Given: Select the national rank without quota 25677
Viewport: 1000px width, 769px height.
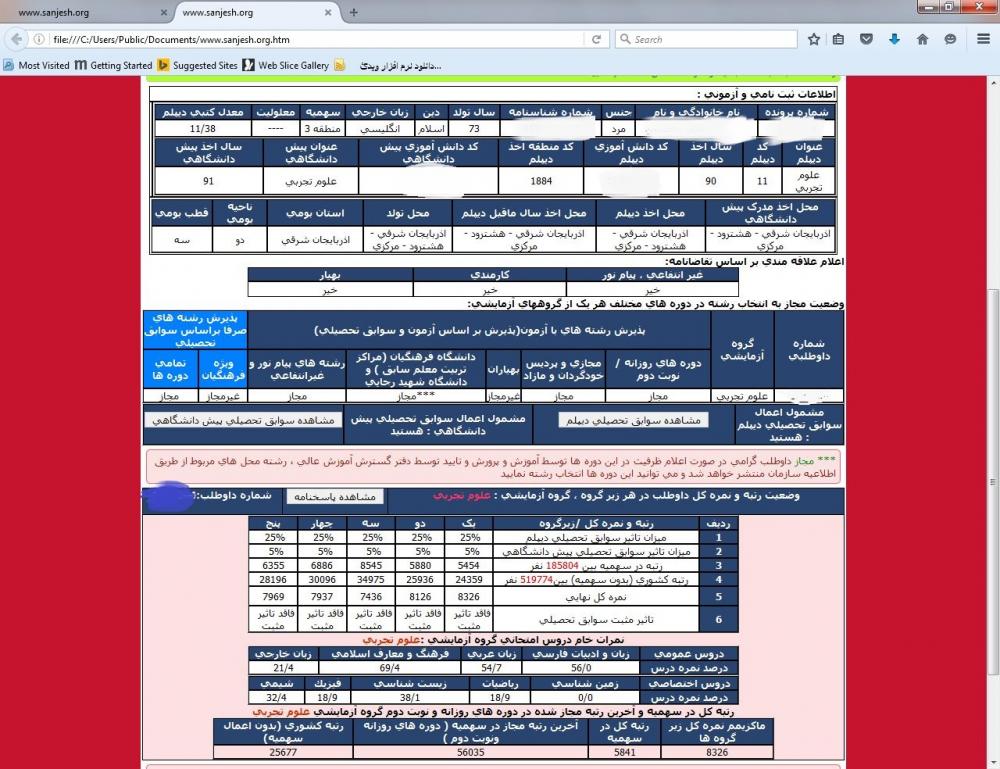Looking at the screenshot, I should pyautogui.click(x=283, y=752).
